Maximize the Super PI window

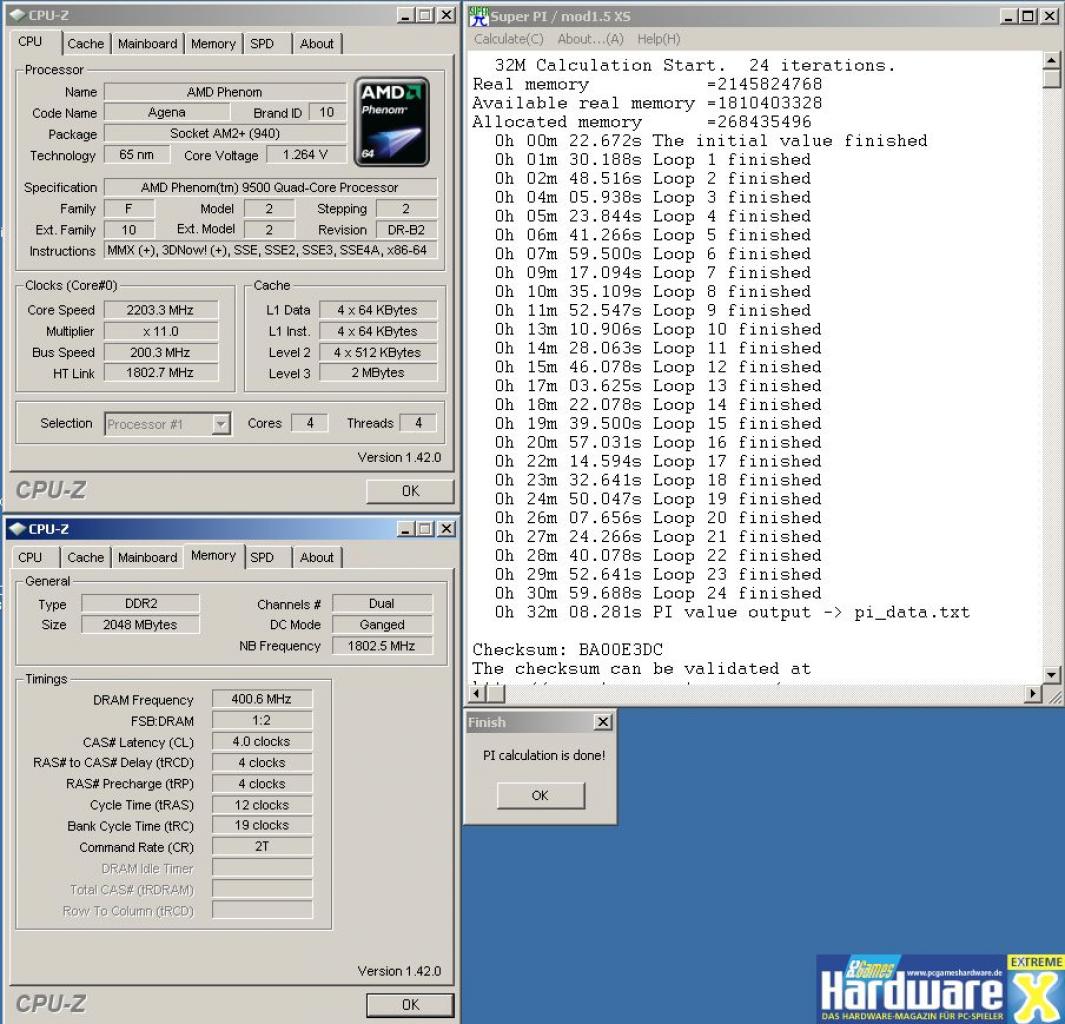point(1028,16)
